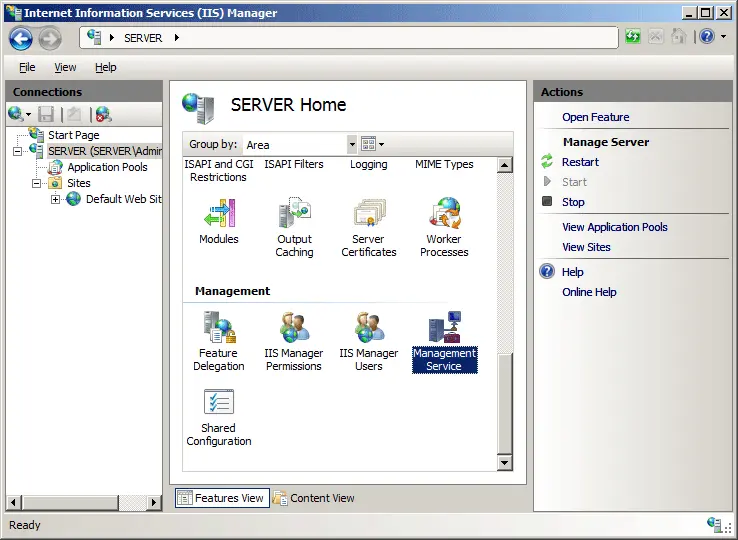Viewport: 738px width, 540px height.
Task: Collapse the Sites node in tree
Action: pyautogui.click(x=36, y=183)
